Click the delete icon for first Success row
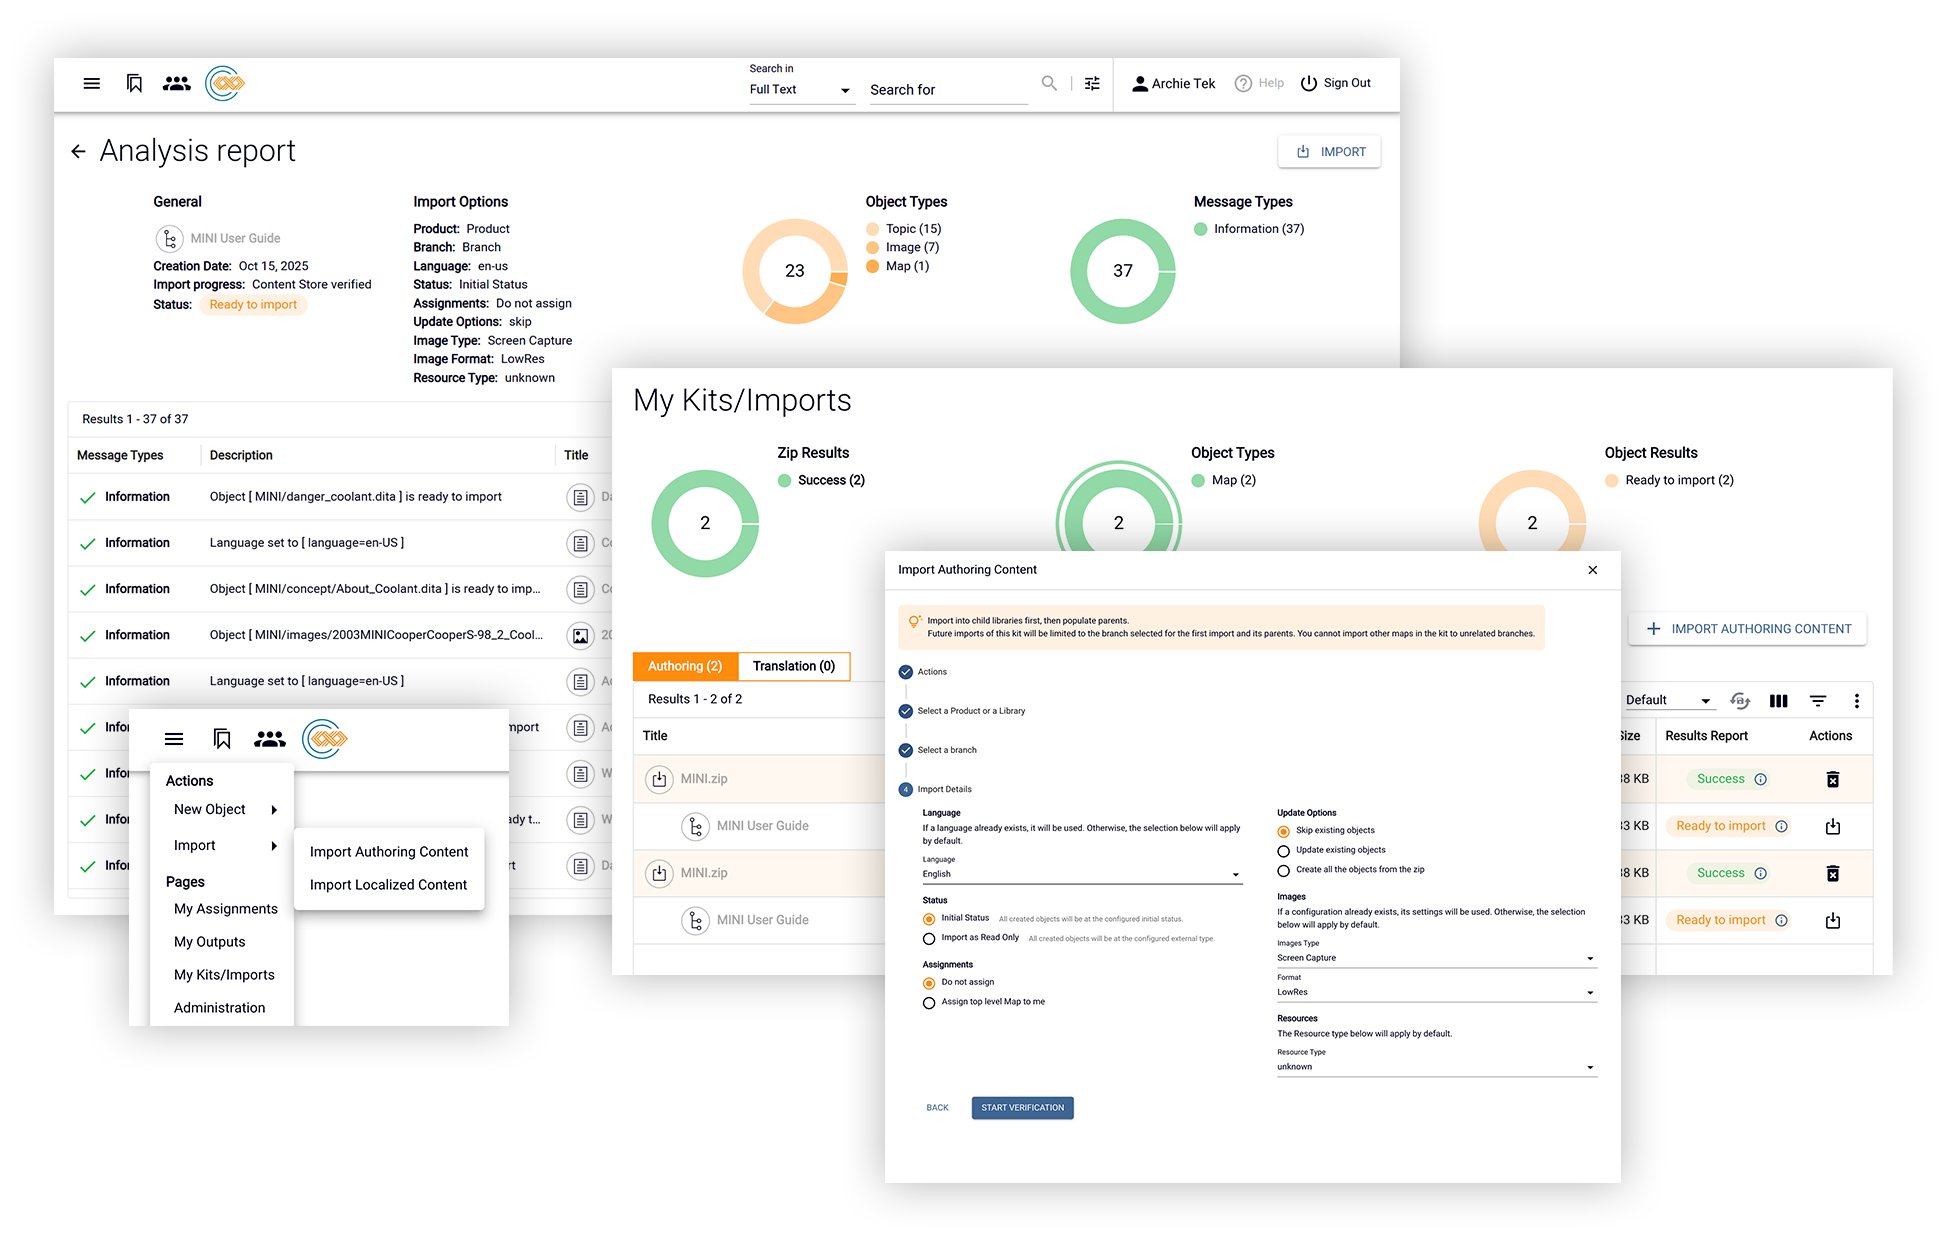Viewport: 1954px width, 1233px height. (x=1832, y=779)
